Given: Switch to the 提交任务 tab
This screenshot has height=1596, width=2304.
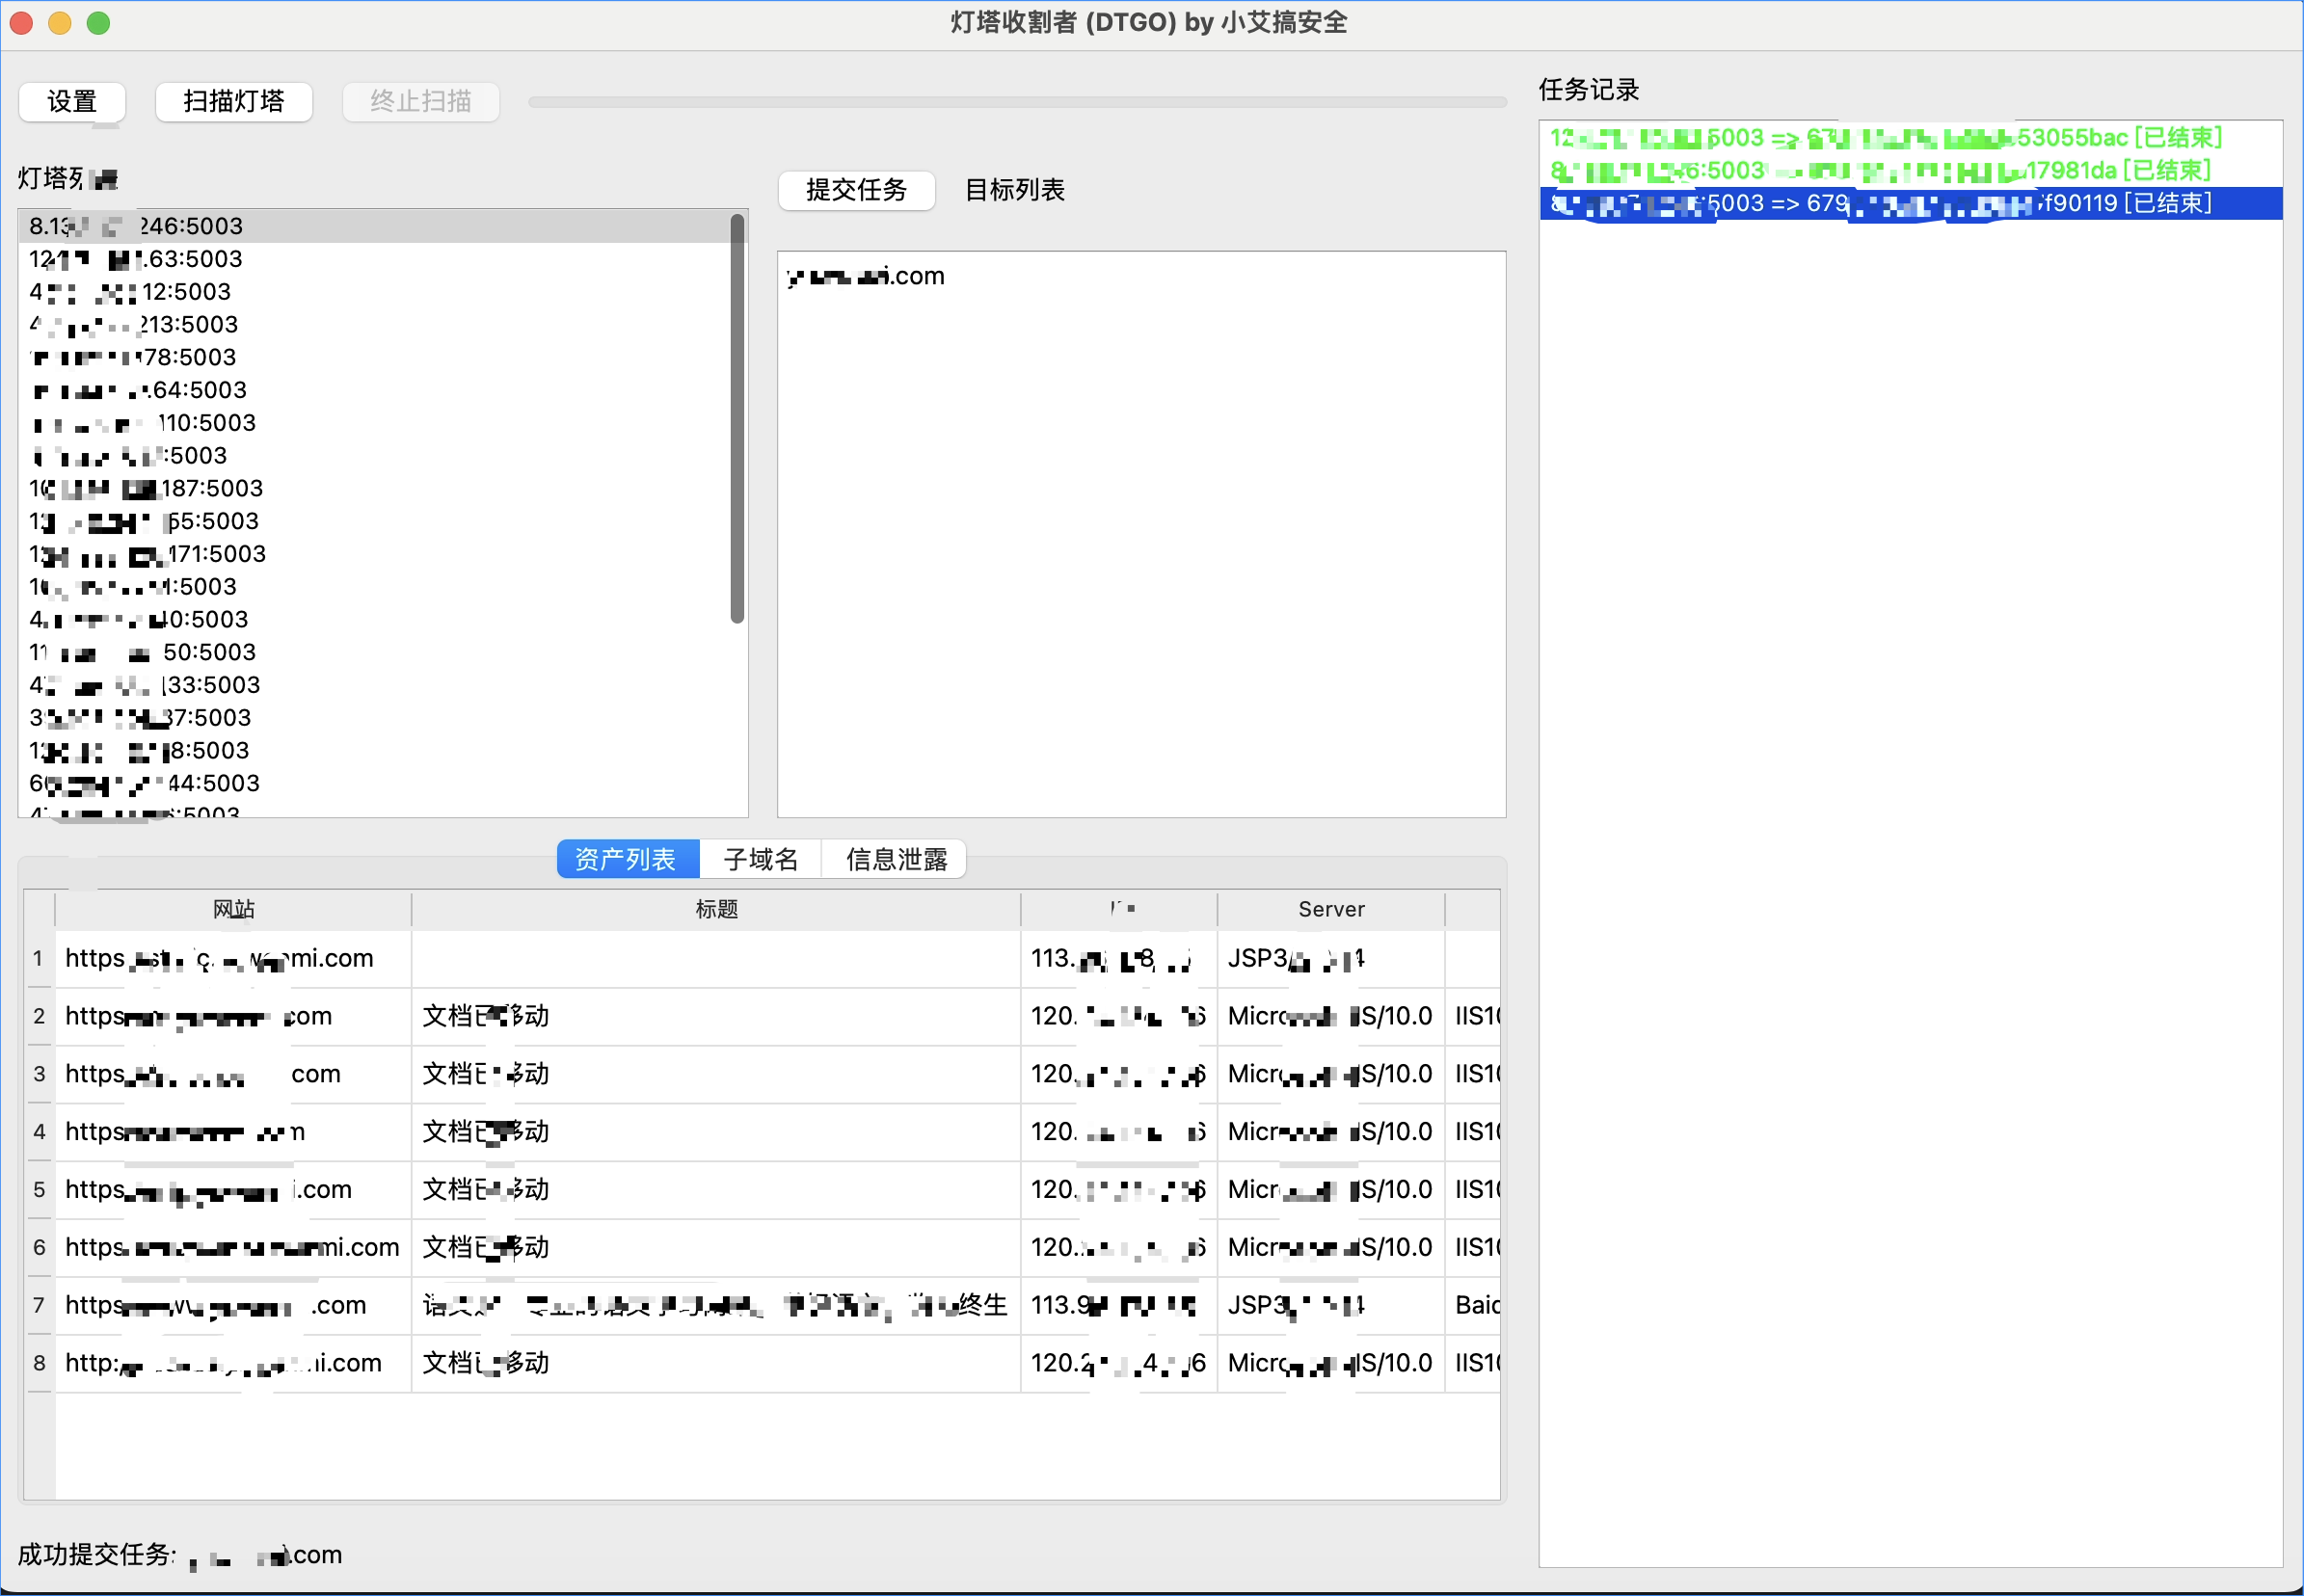Looking at the screenshot, I should point(856,190).
